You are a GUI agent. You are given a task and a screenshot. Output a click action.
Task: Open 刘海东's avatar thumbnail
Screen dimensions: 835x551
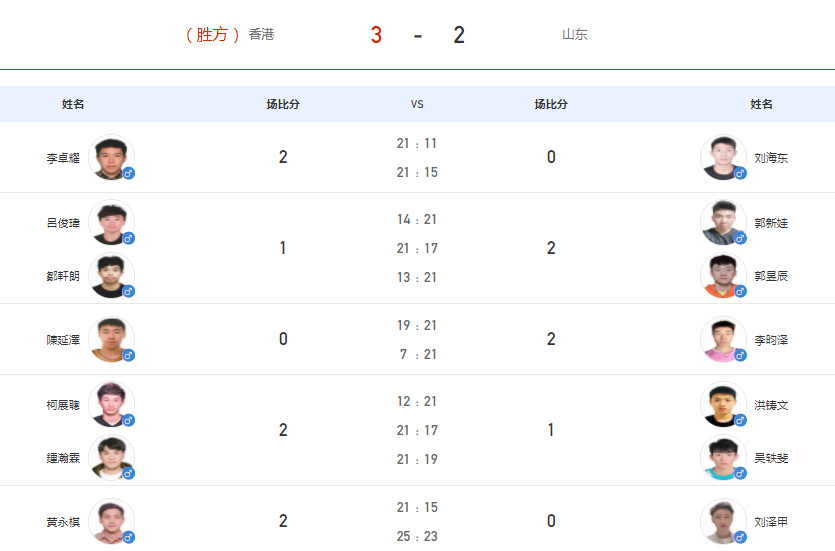click(x=723, y=157)
